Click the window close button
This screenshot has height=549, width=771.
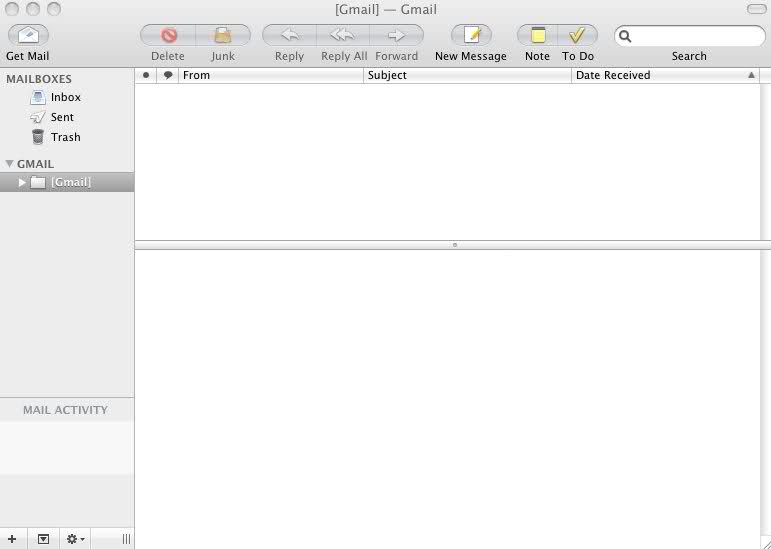pos(12,9)
